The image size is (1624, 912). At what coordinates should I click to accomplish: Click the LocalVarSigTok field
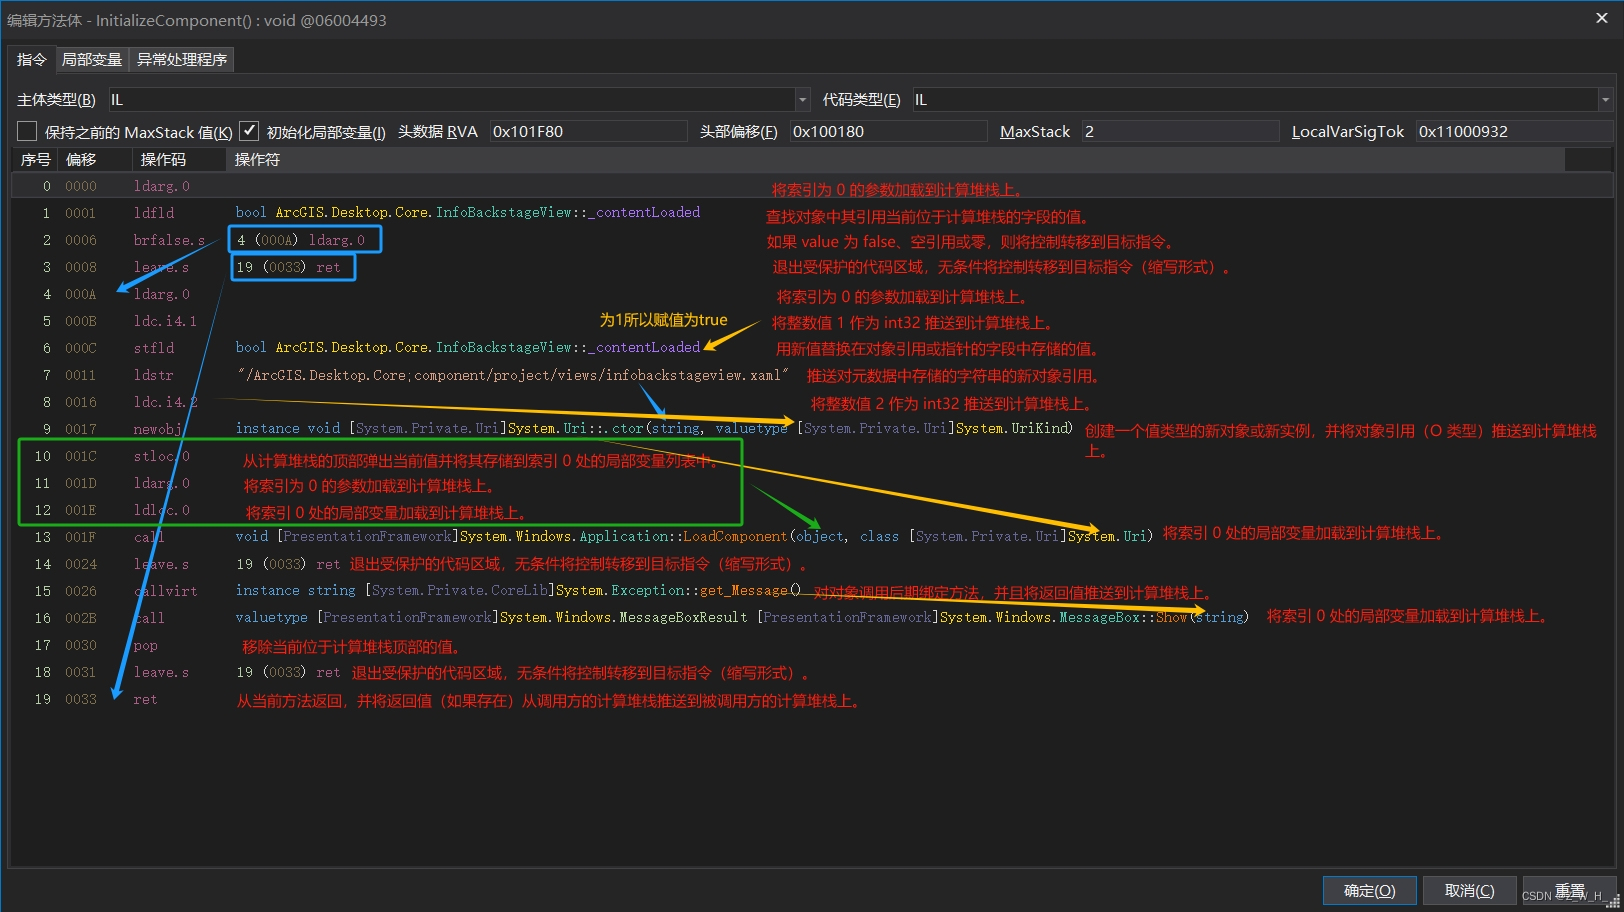click(1514, 131)
